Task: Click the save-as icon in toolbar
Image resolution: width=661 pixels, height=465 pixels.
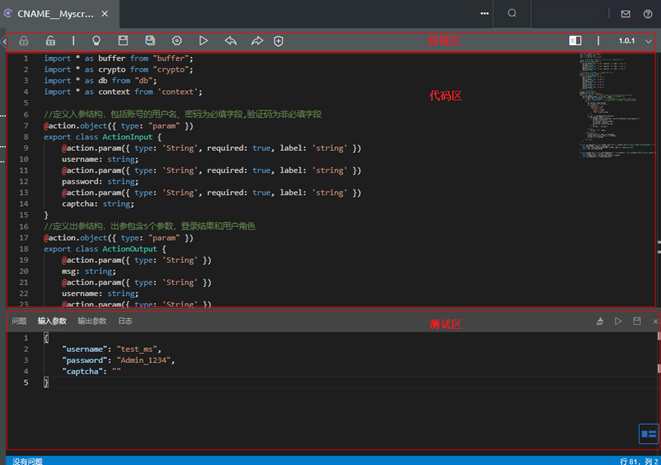Action: pyautogui.click(x=150, y=41)
